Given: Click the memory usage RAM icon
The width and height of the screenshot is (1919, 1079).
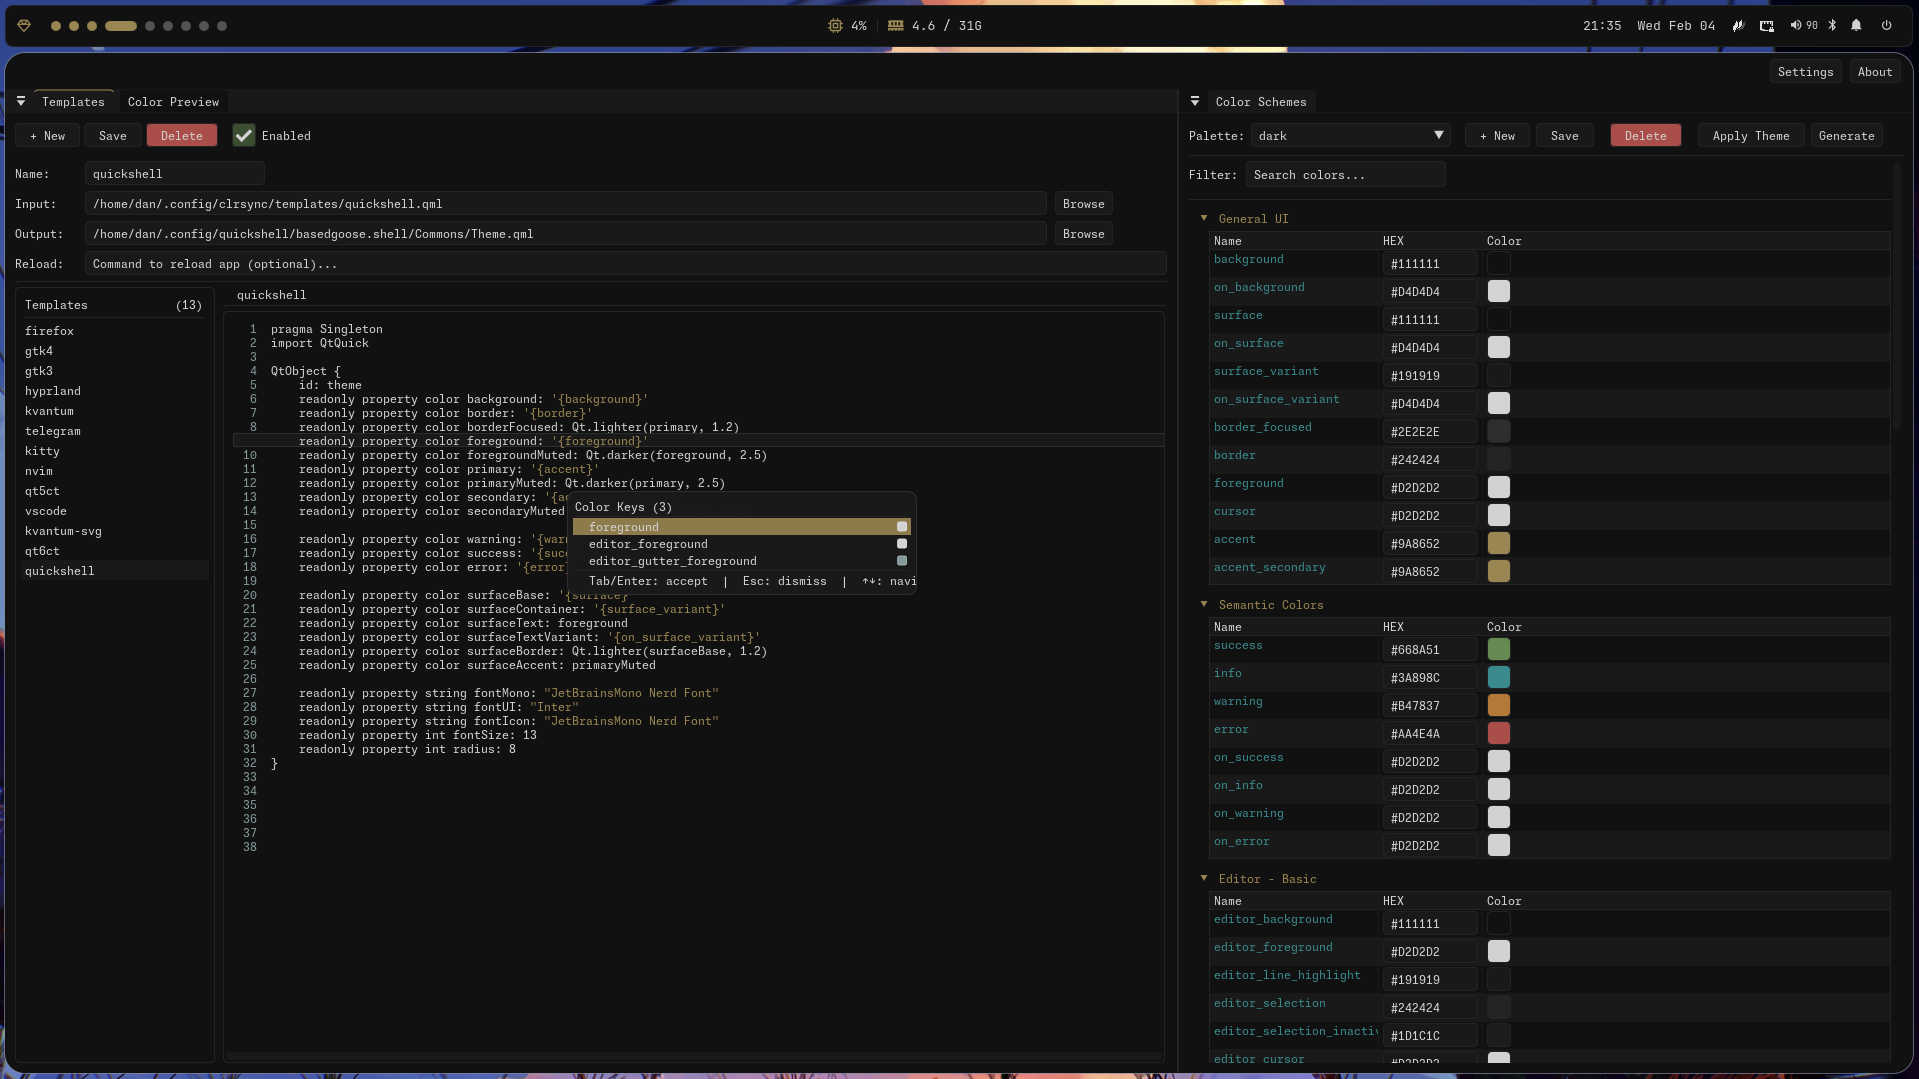Looking at the screenshot, I should tap(895, 26).
